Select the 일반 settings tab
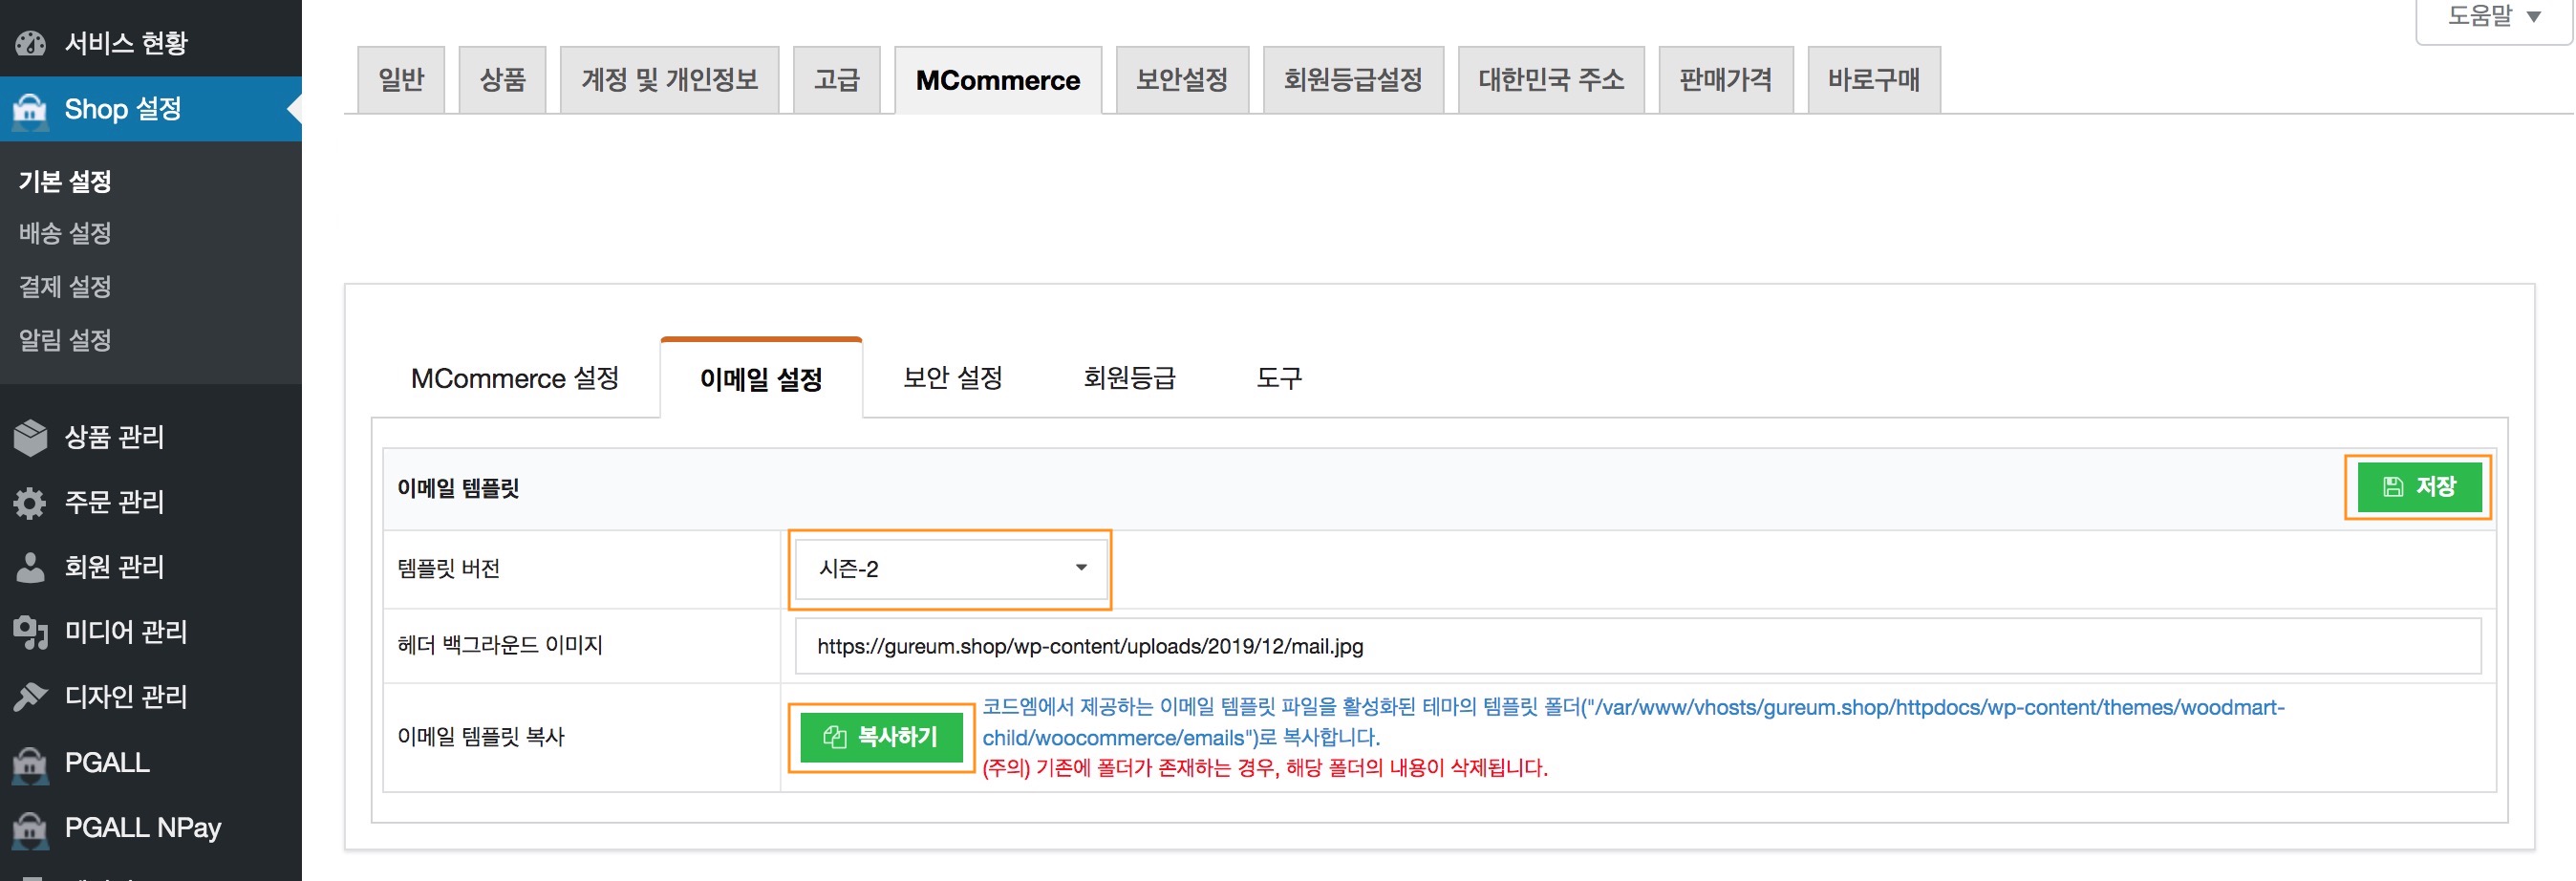Viewport: 2576px width, 881px height. coord(400,79)
